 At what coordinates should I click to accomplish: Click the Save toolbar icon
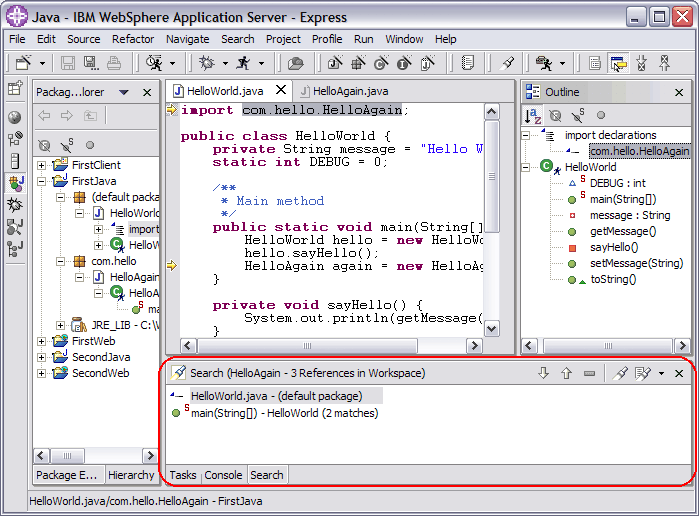(x=68, y=63)
